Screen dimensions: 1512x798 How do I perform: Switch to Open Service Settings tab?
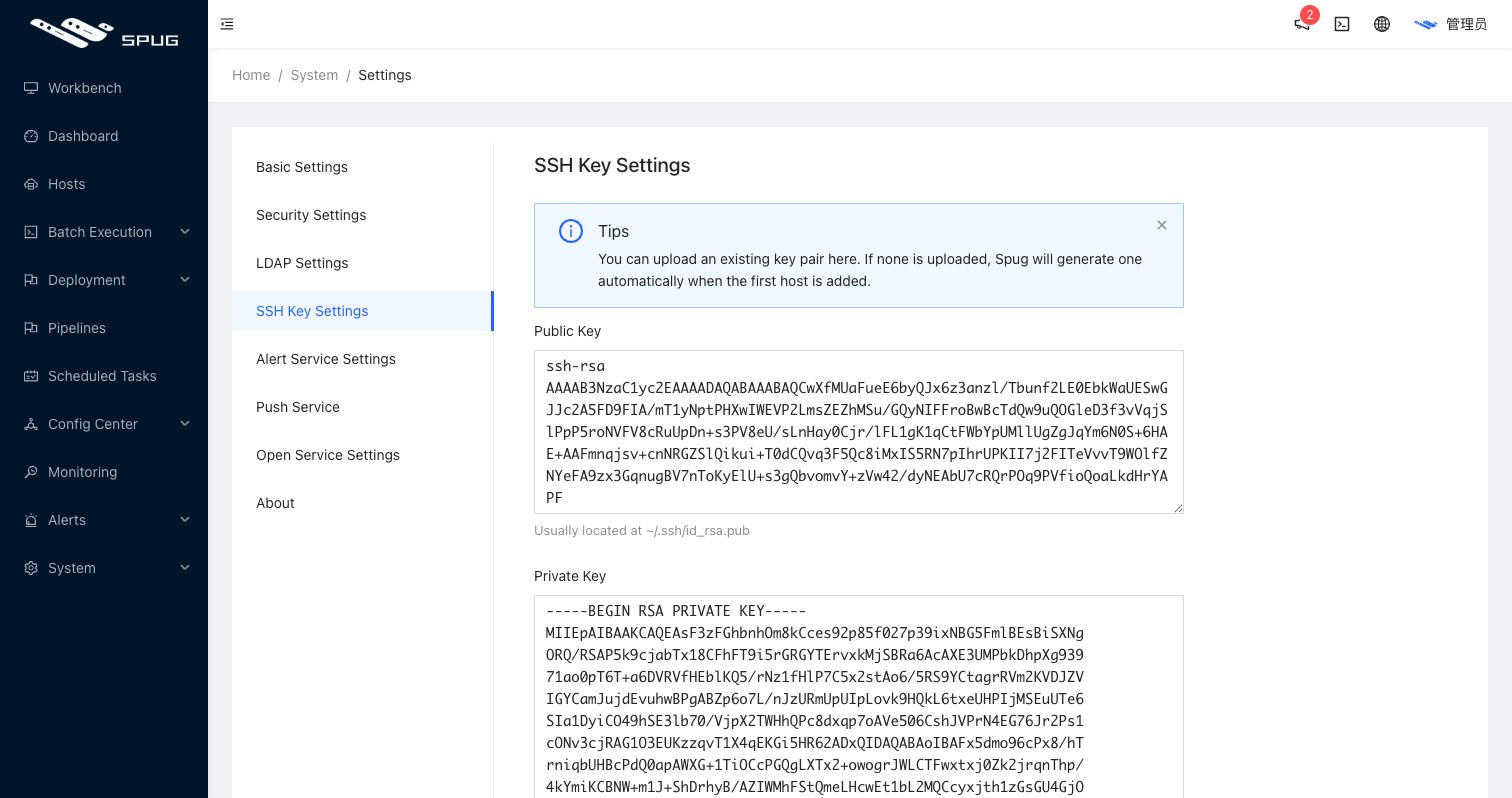pyautogui.click(x=362, y=455)
